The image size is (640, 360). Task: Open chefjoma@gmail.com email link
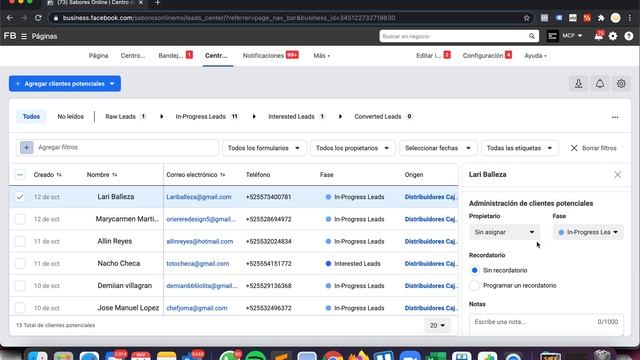197,308
